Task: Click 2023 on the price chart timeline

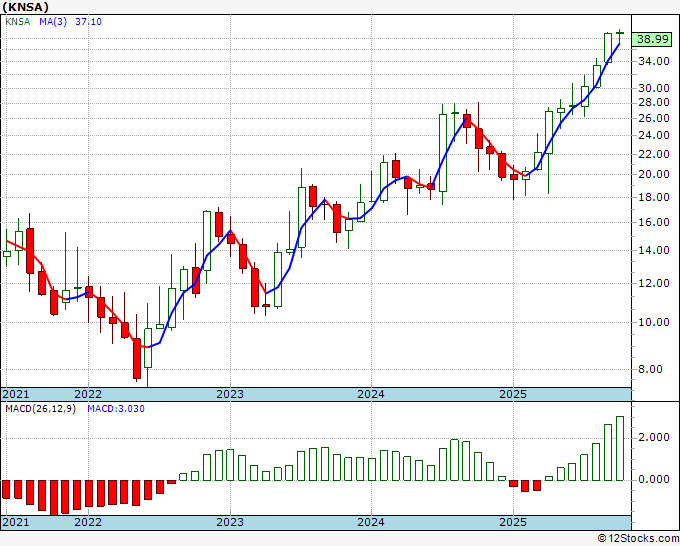Action: [x=230, y=394]
